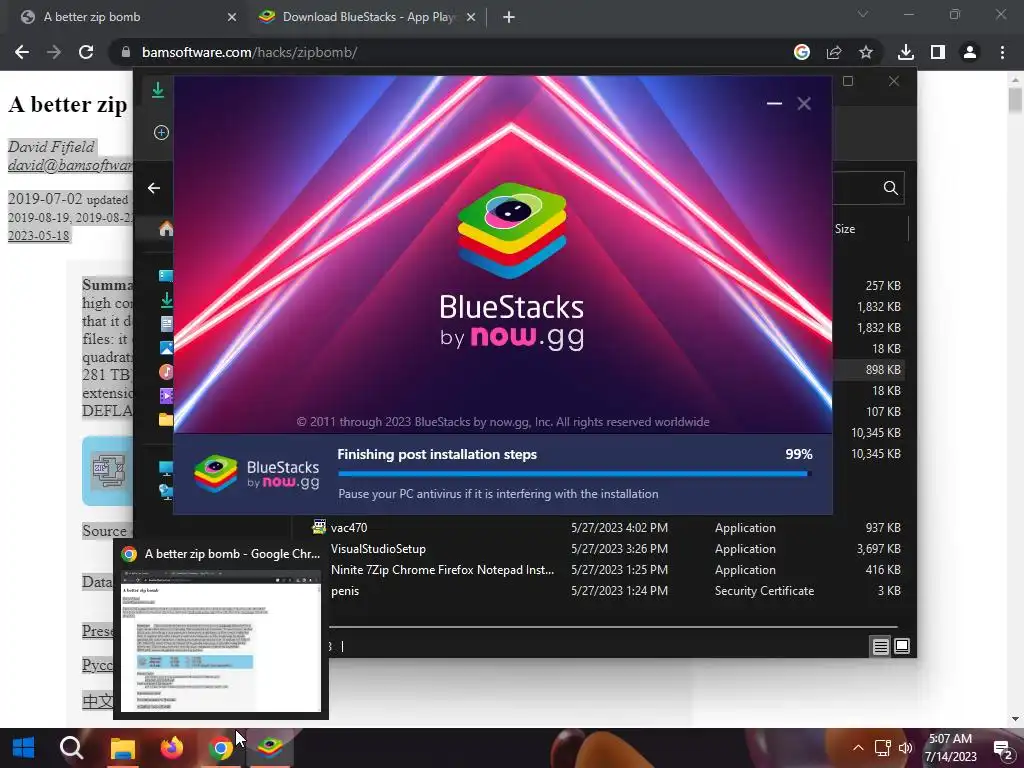The height and width of the screenshot is (768, 1024).
Task: Click the BlueStacks installer taskbar icon
Action: point(270,748)
